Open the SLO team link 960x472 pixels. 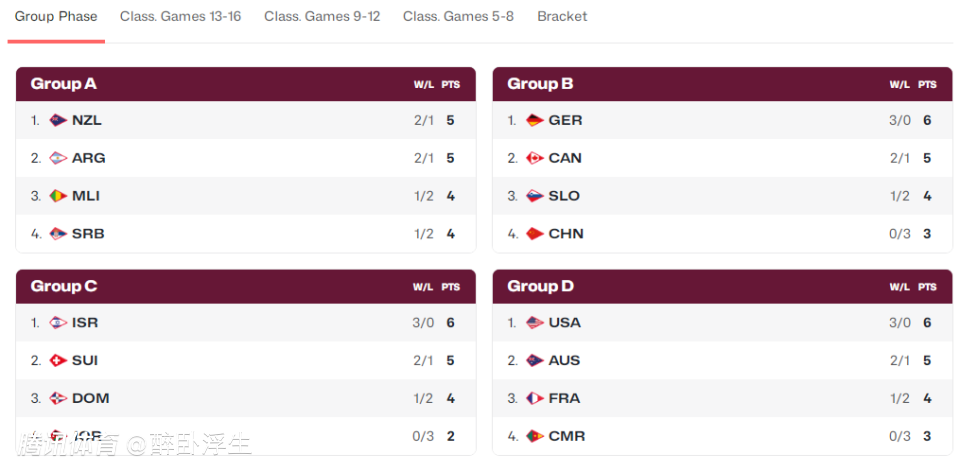click(564, 197)
